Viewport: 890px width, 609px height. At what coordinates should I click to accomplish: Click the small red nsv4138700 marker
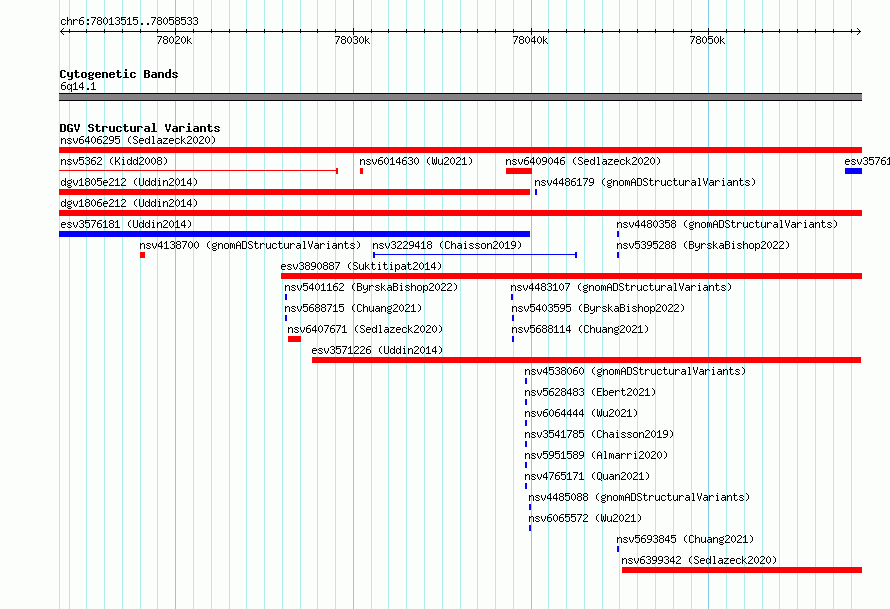142,255
